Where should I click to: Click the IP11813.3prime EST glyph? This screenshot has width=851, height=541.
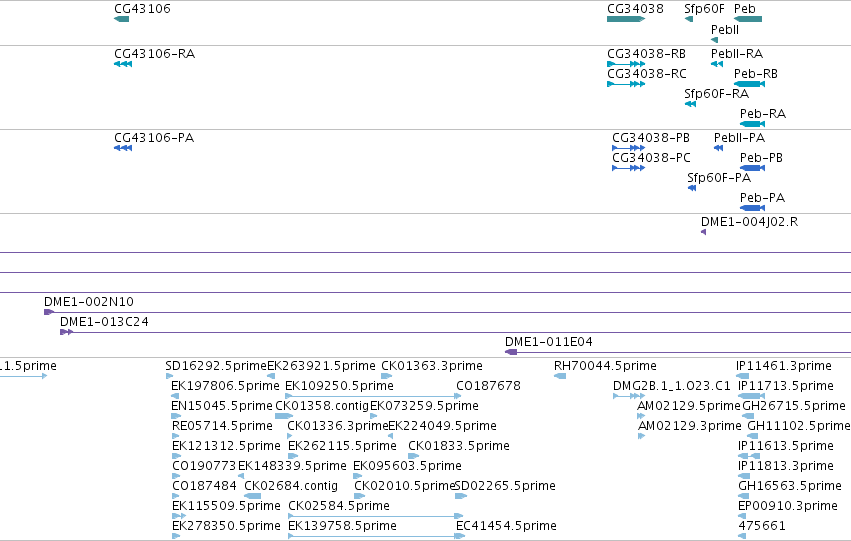pos(744,476)
